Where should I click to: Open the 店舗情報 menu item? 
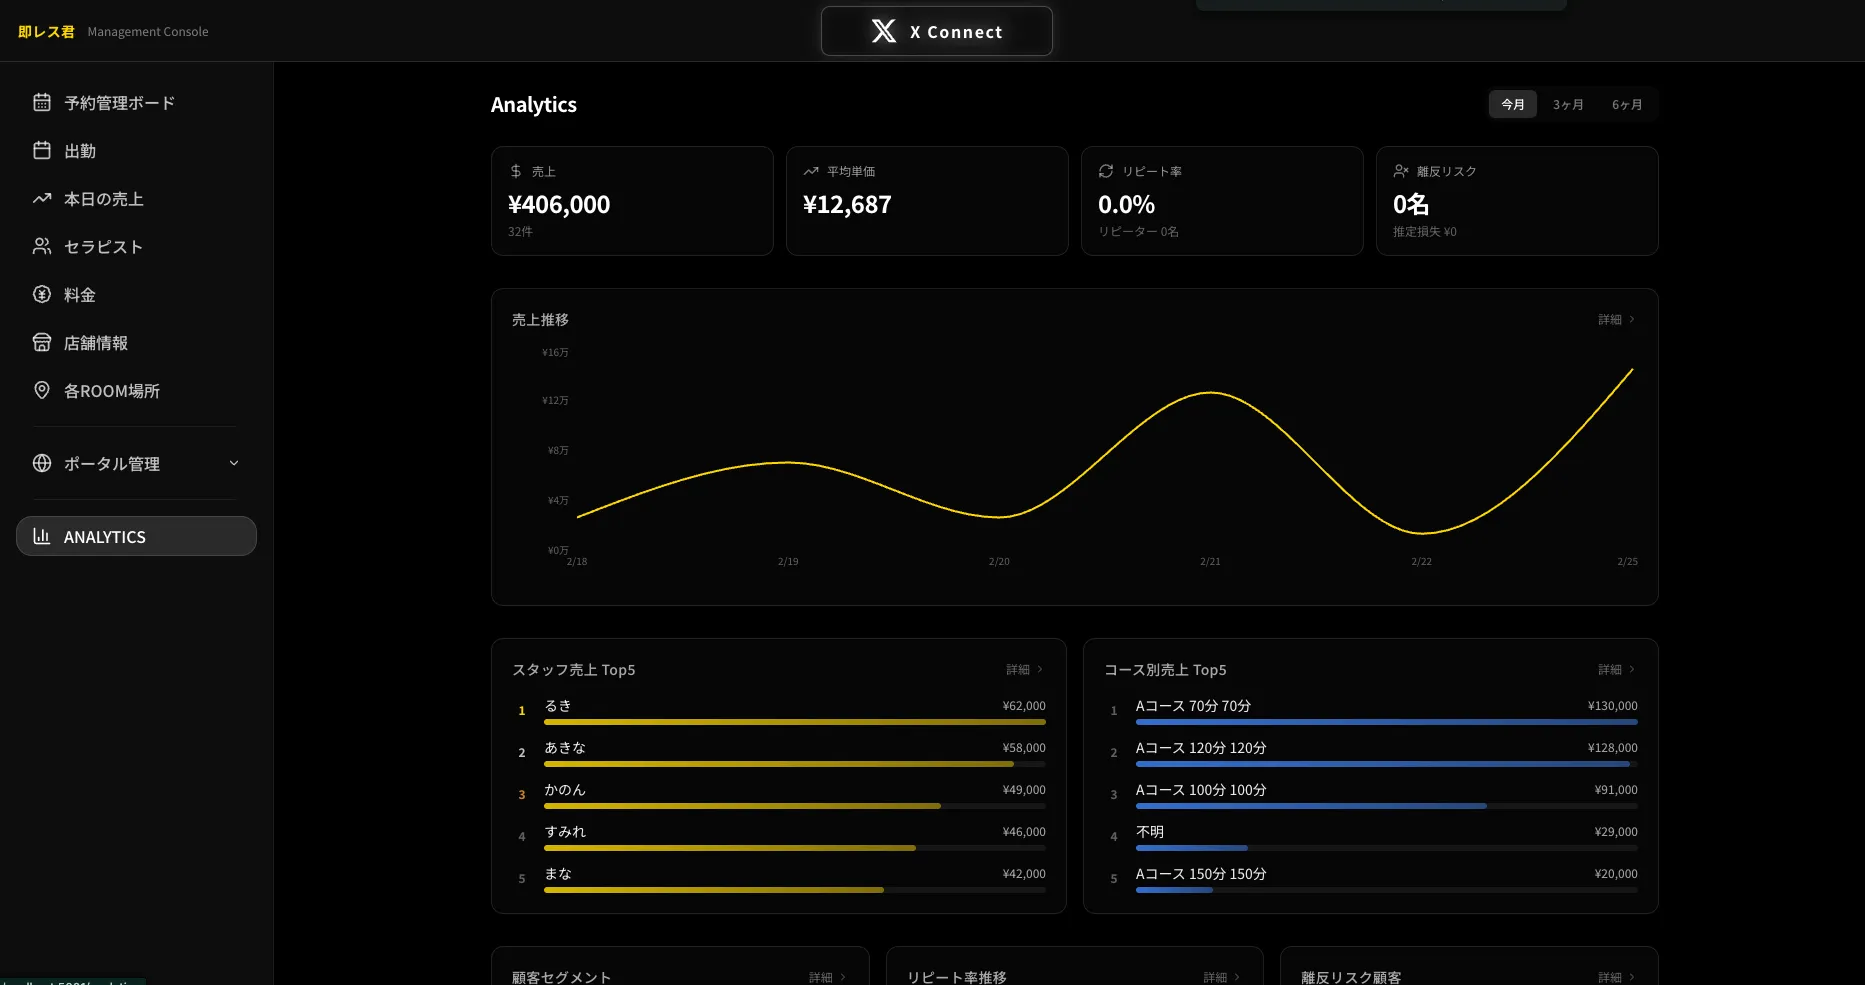tap(96, 343)
